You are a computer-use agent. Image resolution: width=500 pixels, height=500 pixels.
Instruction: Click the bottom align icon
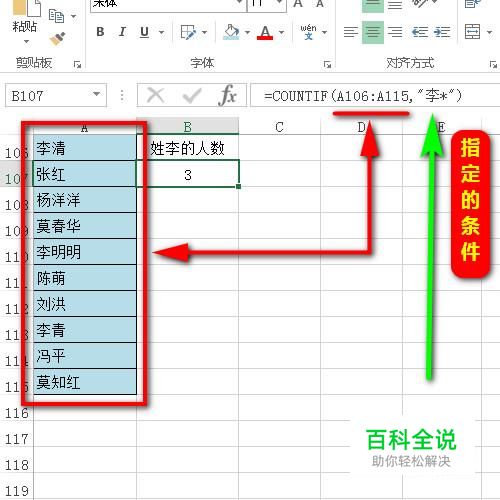click(x=395, y=5)
